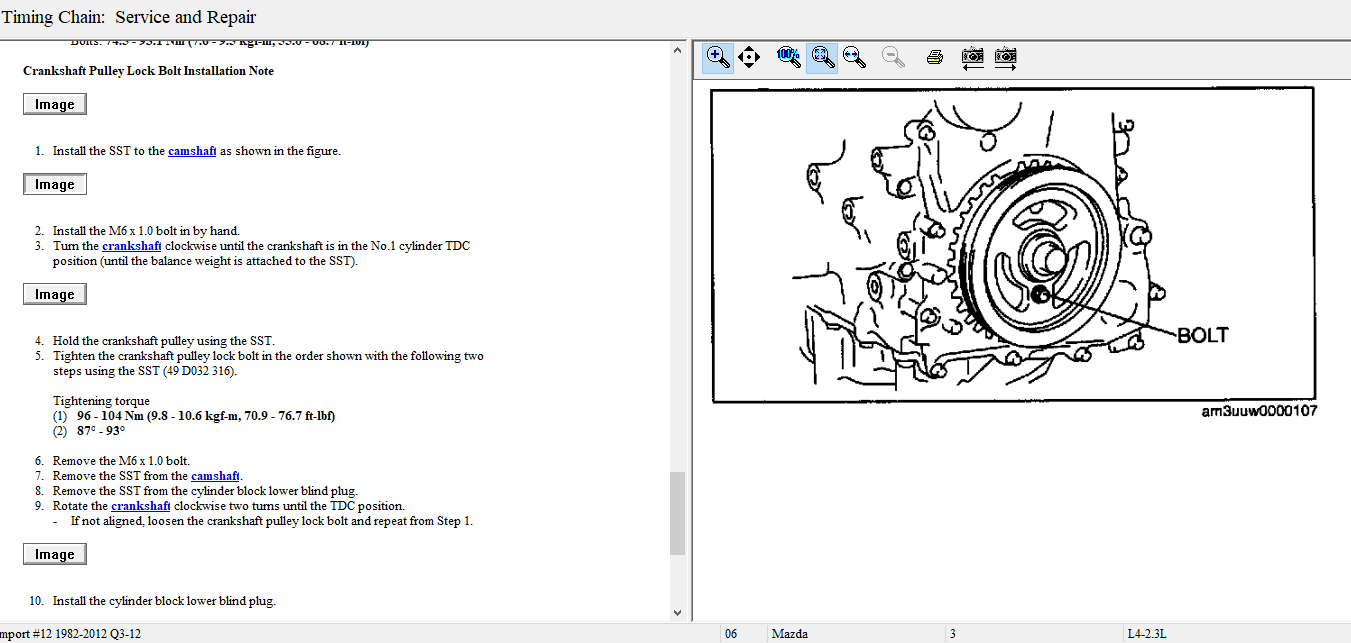This screenshot has height=643, width=1351.
Task: Toggle the fit-to-window magnifier tool
Action: [x=822, y=57]
